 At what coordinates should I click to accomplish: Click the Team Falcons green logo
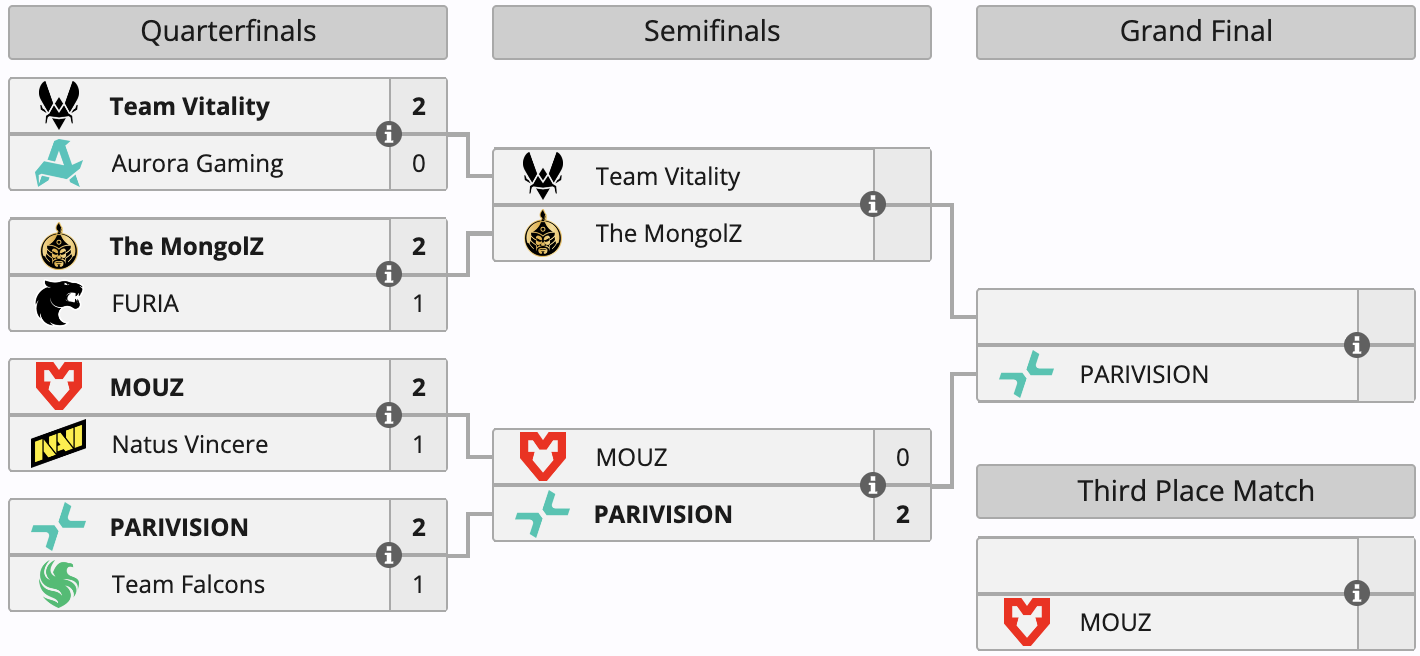point(59,584)
